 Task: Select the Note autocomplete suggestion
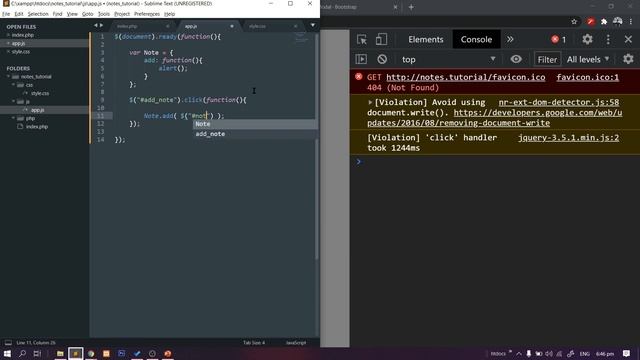(x=255, y=124)
